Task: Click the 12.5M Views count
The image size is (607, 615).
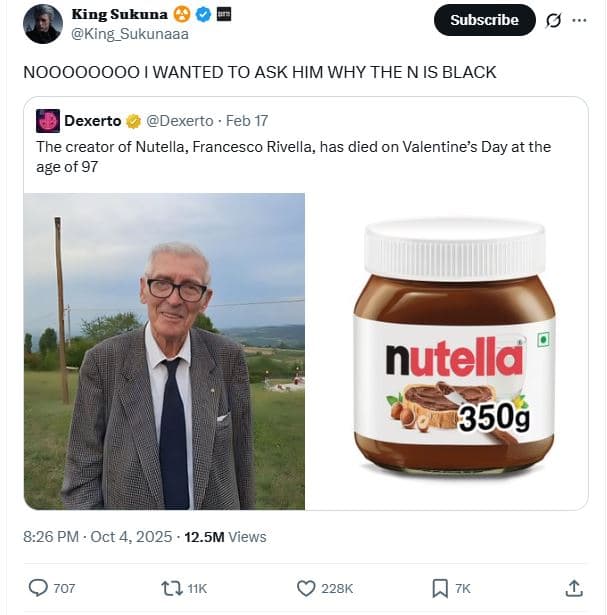Action: click(222, 537)
